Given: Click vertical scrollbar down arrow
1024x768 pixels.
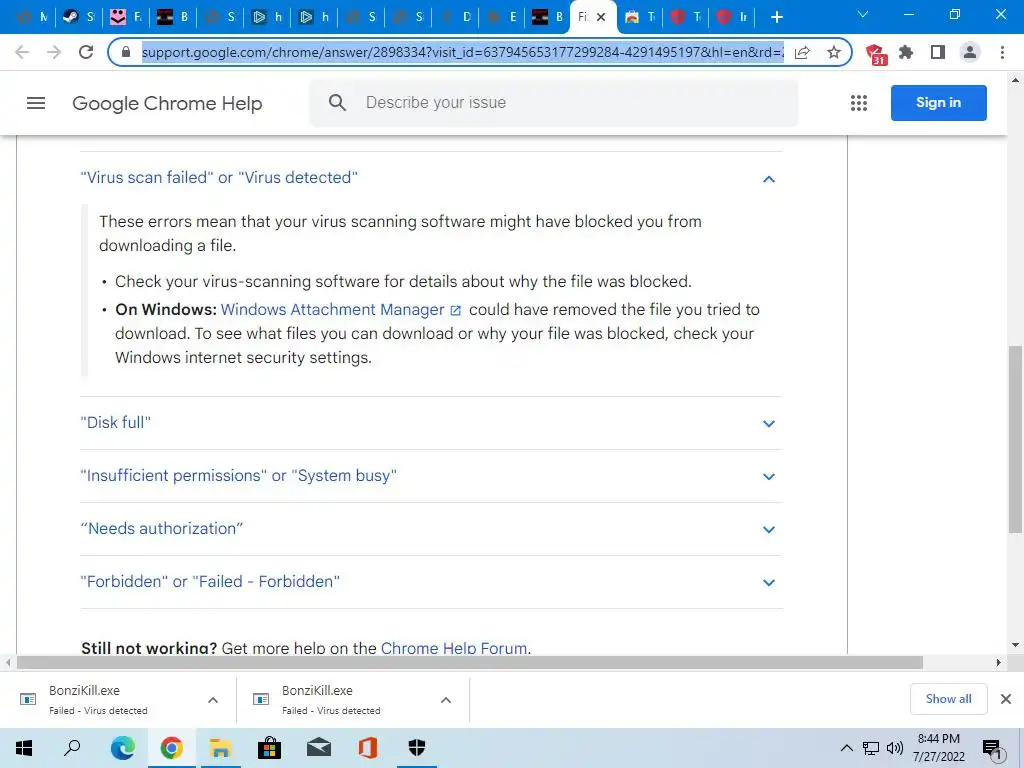Looking at the screenshot, I should pos(1015,645).
